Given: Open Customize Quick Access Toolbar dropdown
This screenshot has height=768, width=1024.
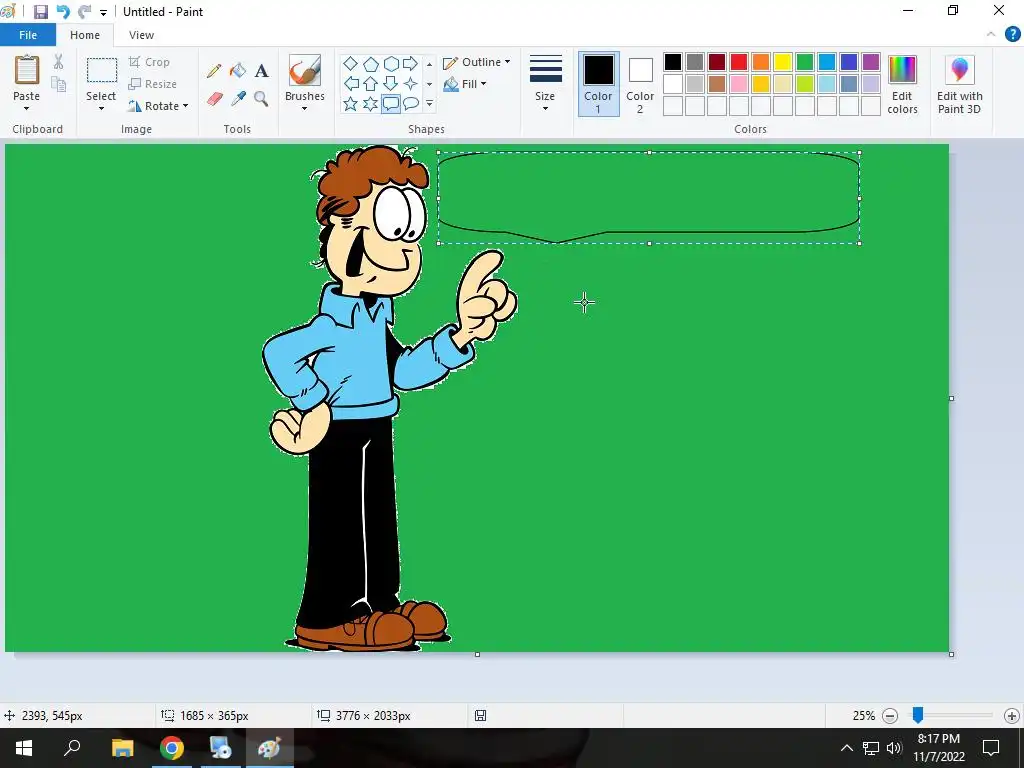Looking at the screenshot, I should [103, 12].
